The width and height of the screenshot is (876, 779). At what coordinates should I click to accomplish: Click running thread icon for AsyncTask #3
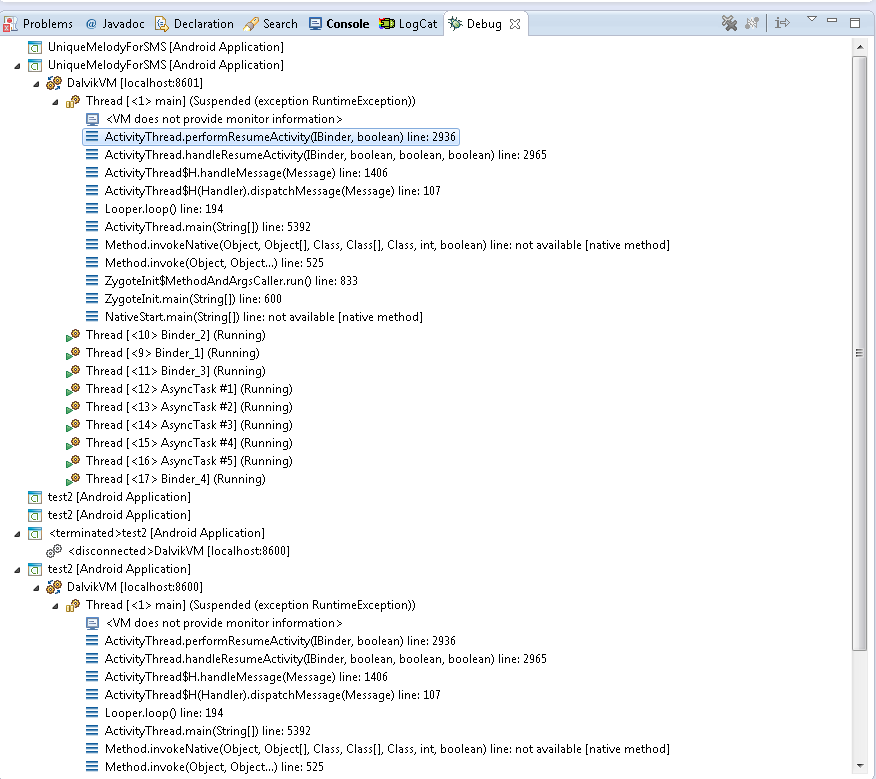point(73,425)
